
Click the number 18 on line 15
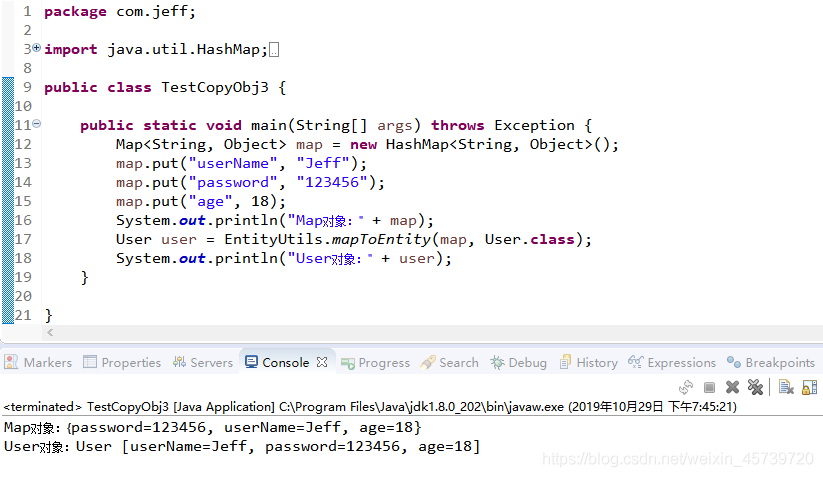260,201
